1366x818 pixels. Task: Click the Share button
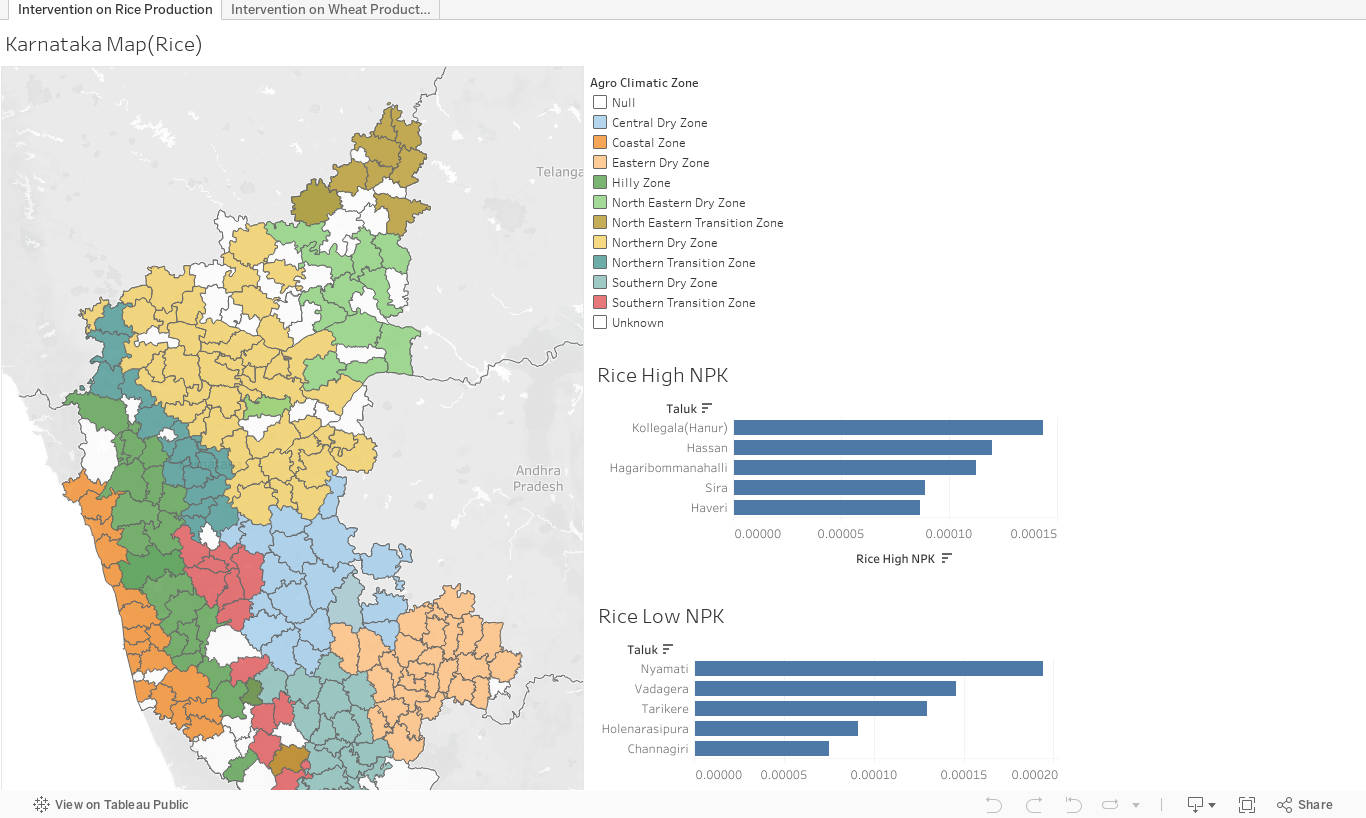[1305, 804]
